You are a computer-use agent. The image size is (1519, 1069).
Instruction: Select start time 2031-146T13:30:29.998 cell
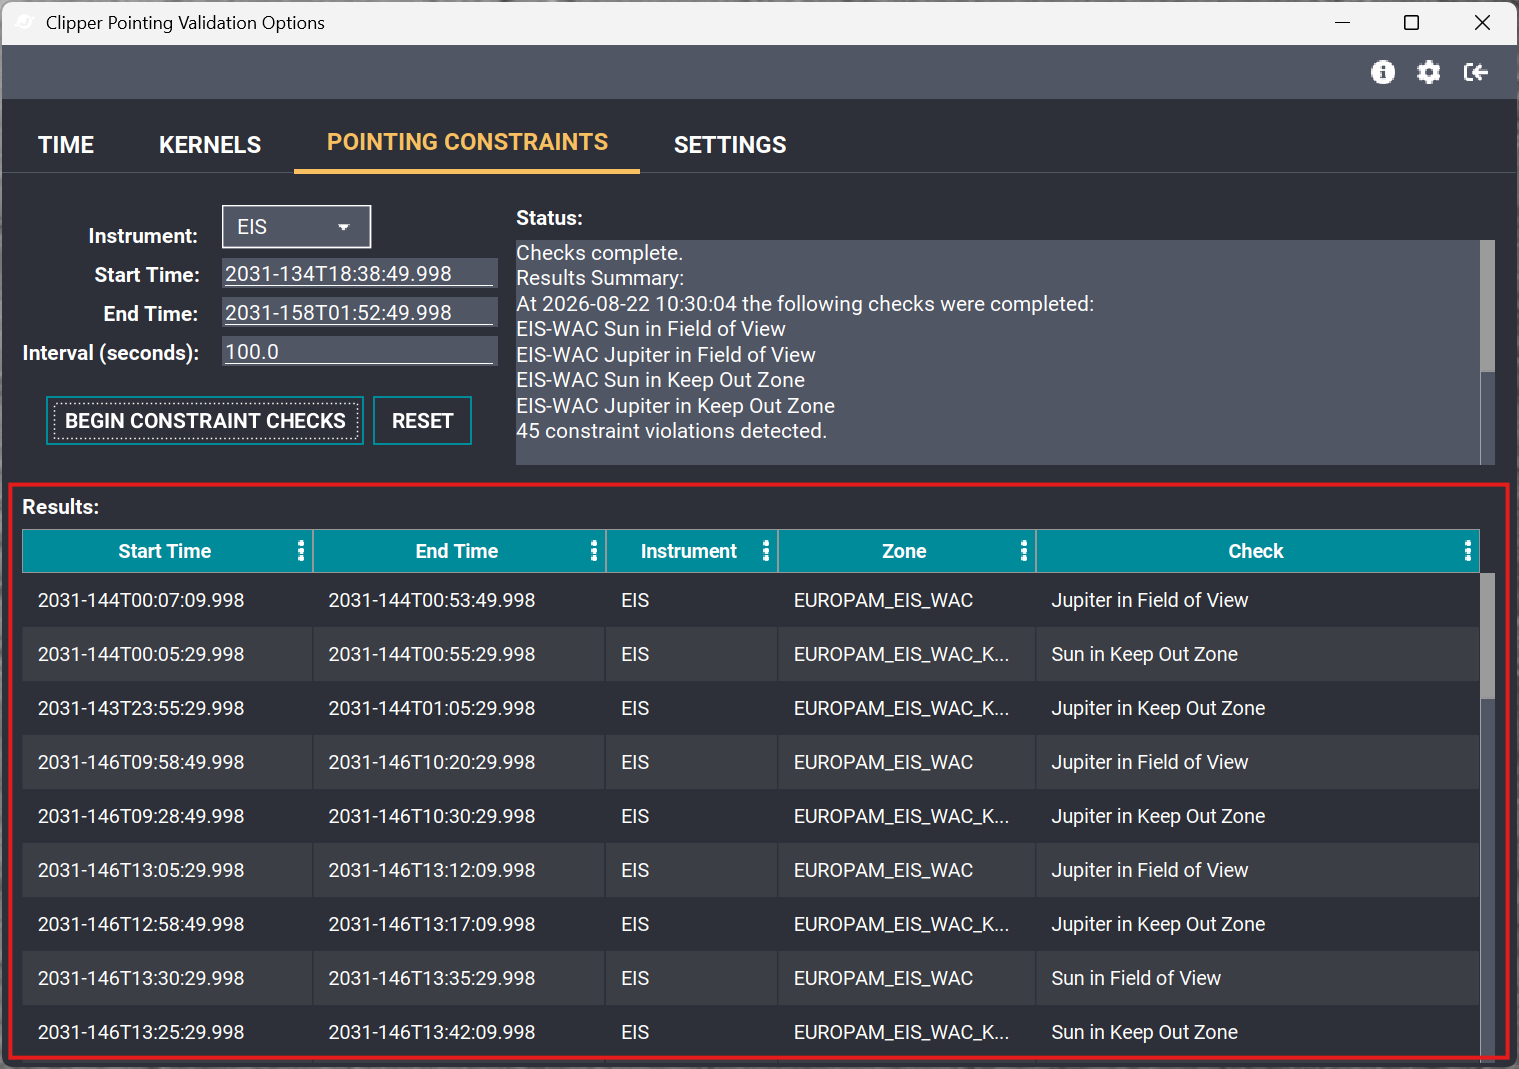168,978
